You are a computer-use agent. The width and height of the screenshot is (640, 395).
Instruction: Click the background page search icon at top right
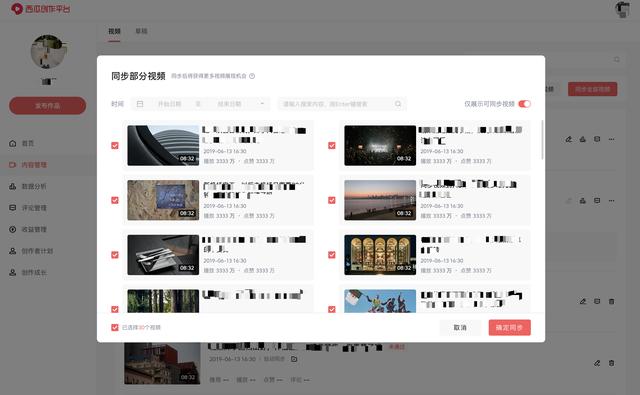pyautogui.click(x=617, y=60)
